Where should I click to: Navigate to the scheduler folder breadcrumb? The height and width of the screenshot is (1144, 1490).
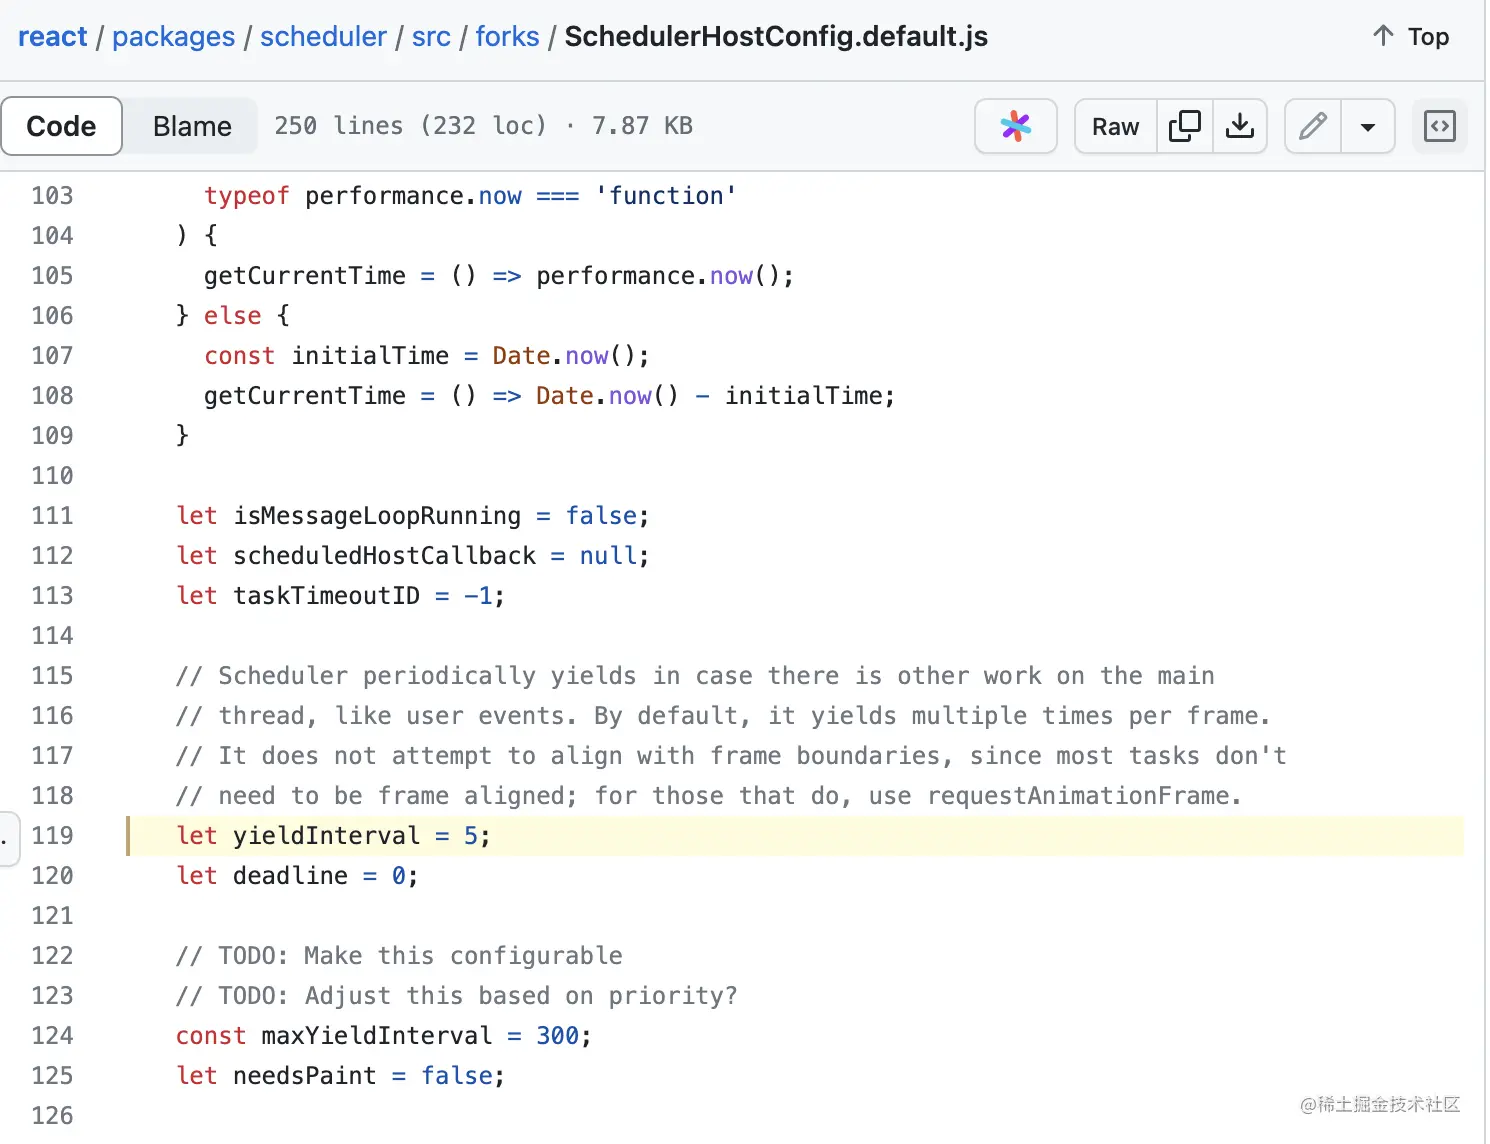click(x=323, y=36)
